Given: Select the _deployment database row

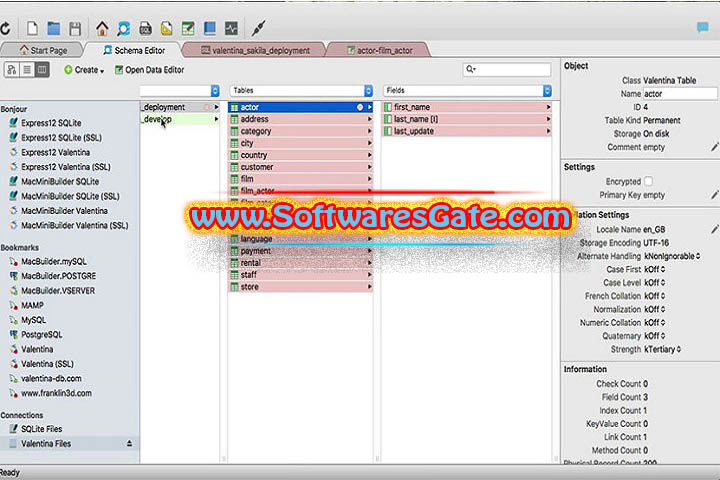Looking at the screenshot, I should point(180,107).
